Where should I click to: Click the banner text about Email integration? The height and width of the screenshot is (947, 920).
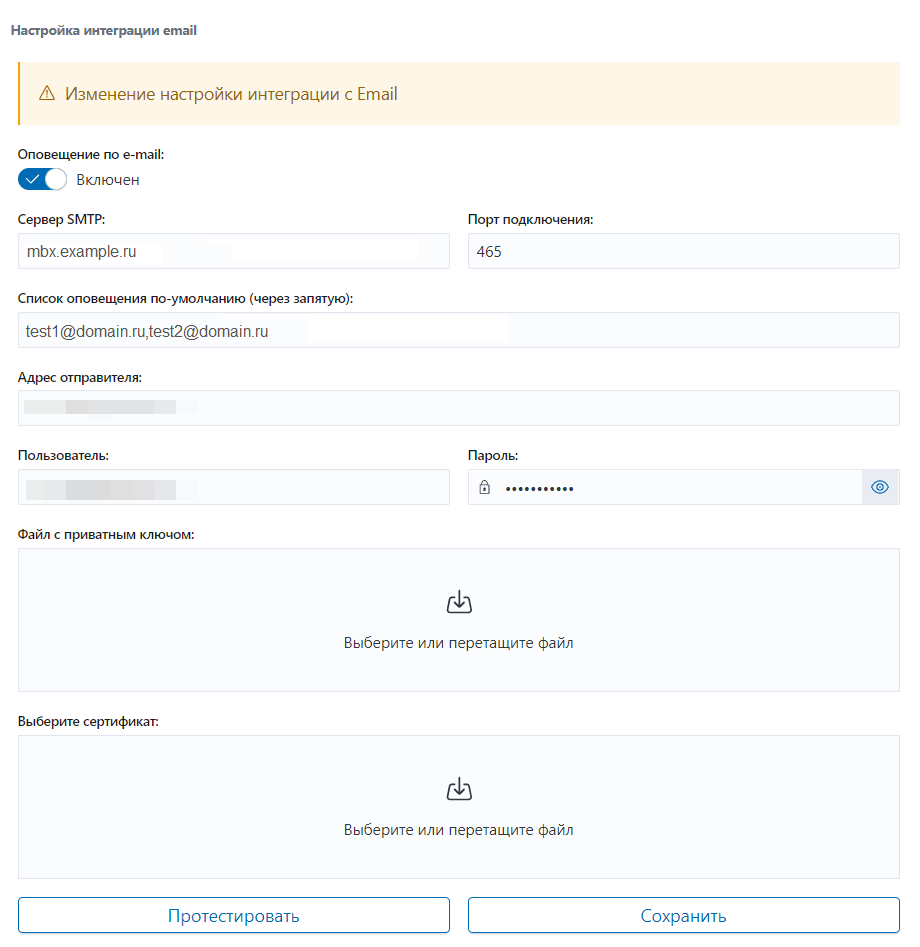[x=231, y=94]
